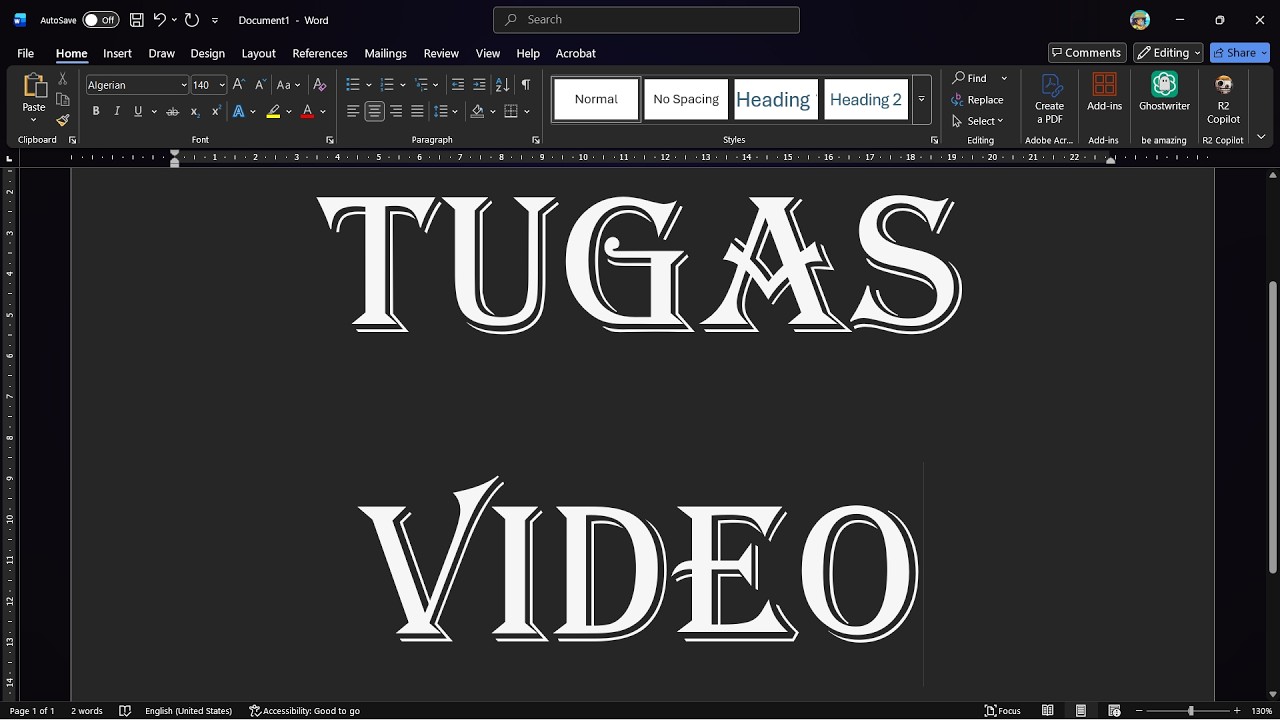Click the Decrease Font Size icon
1280x720 pixels.
click(x=260, y=85)
